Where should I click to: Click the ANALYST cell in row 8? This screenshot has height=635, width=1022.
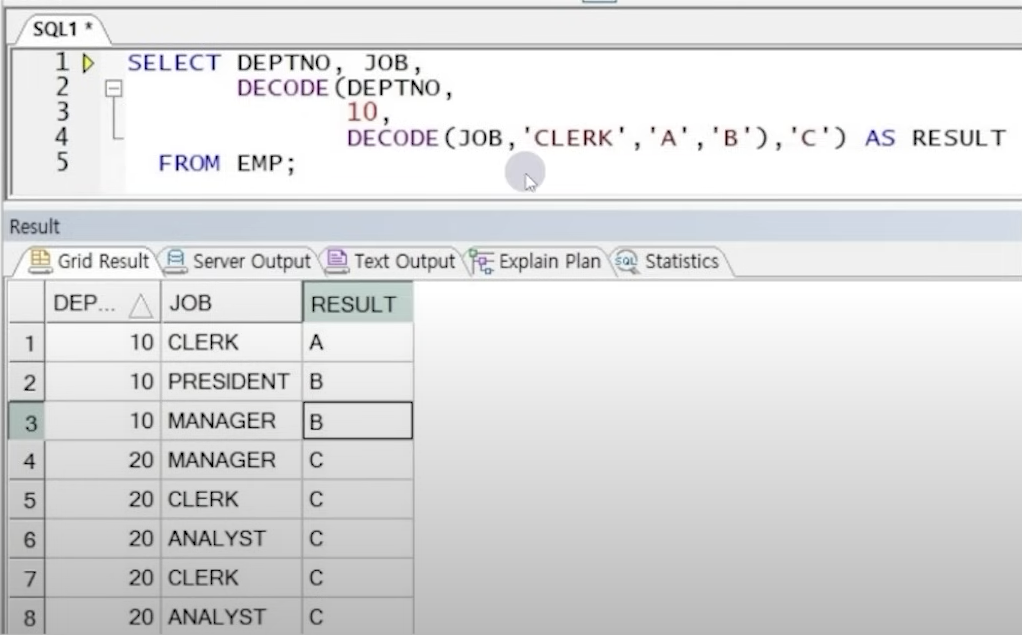click(x=231, y=616)
